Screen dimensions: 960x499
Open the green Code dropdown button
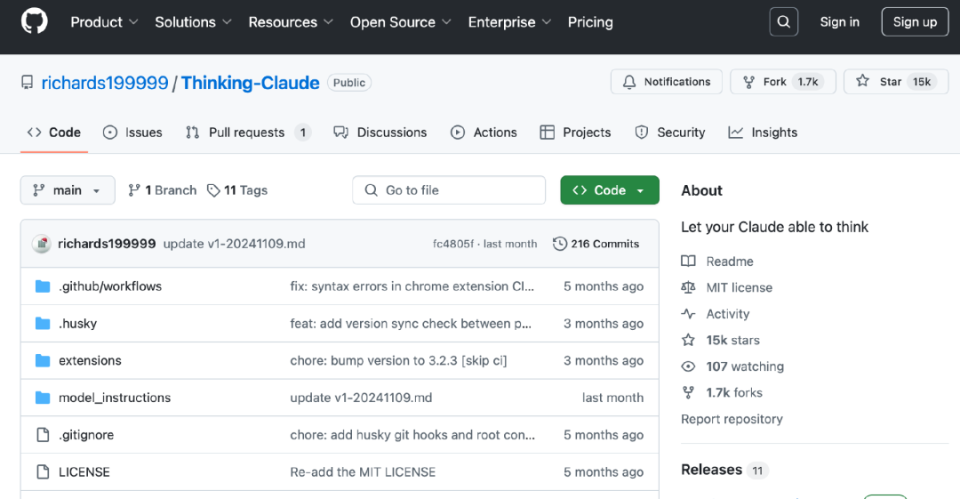pyautogui.click(x=610, y=190)
